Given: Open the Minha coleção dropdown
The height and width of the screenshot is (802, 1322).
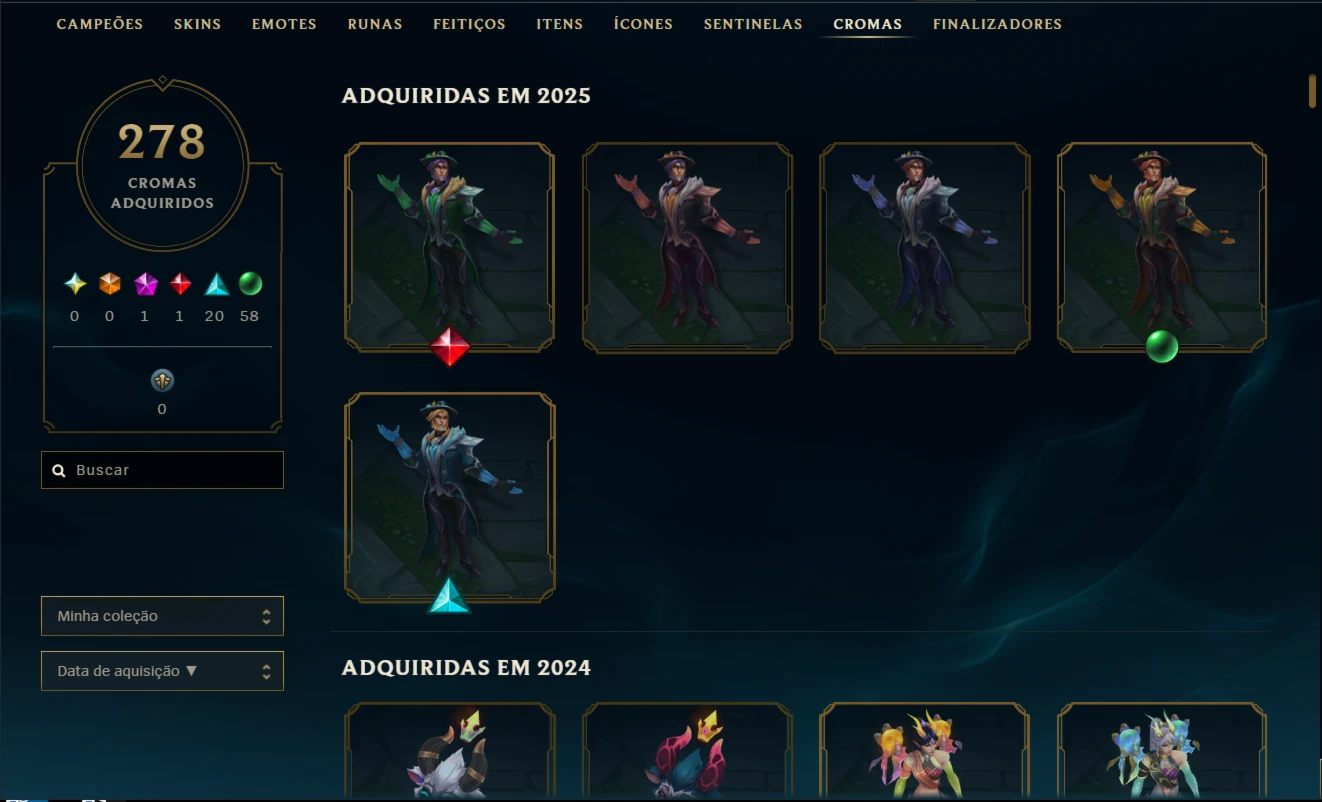Looking at the screenshot, I should point(162,616).
